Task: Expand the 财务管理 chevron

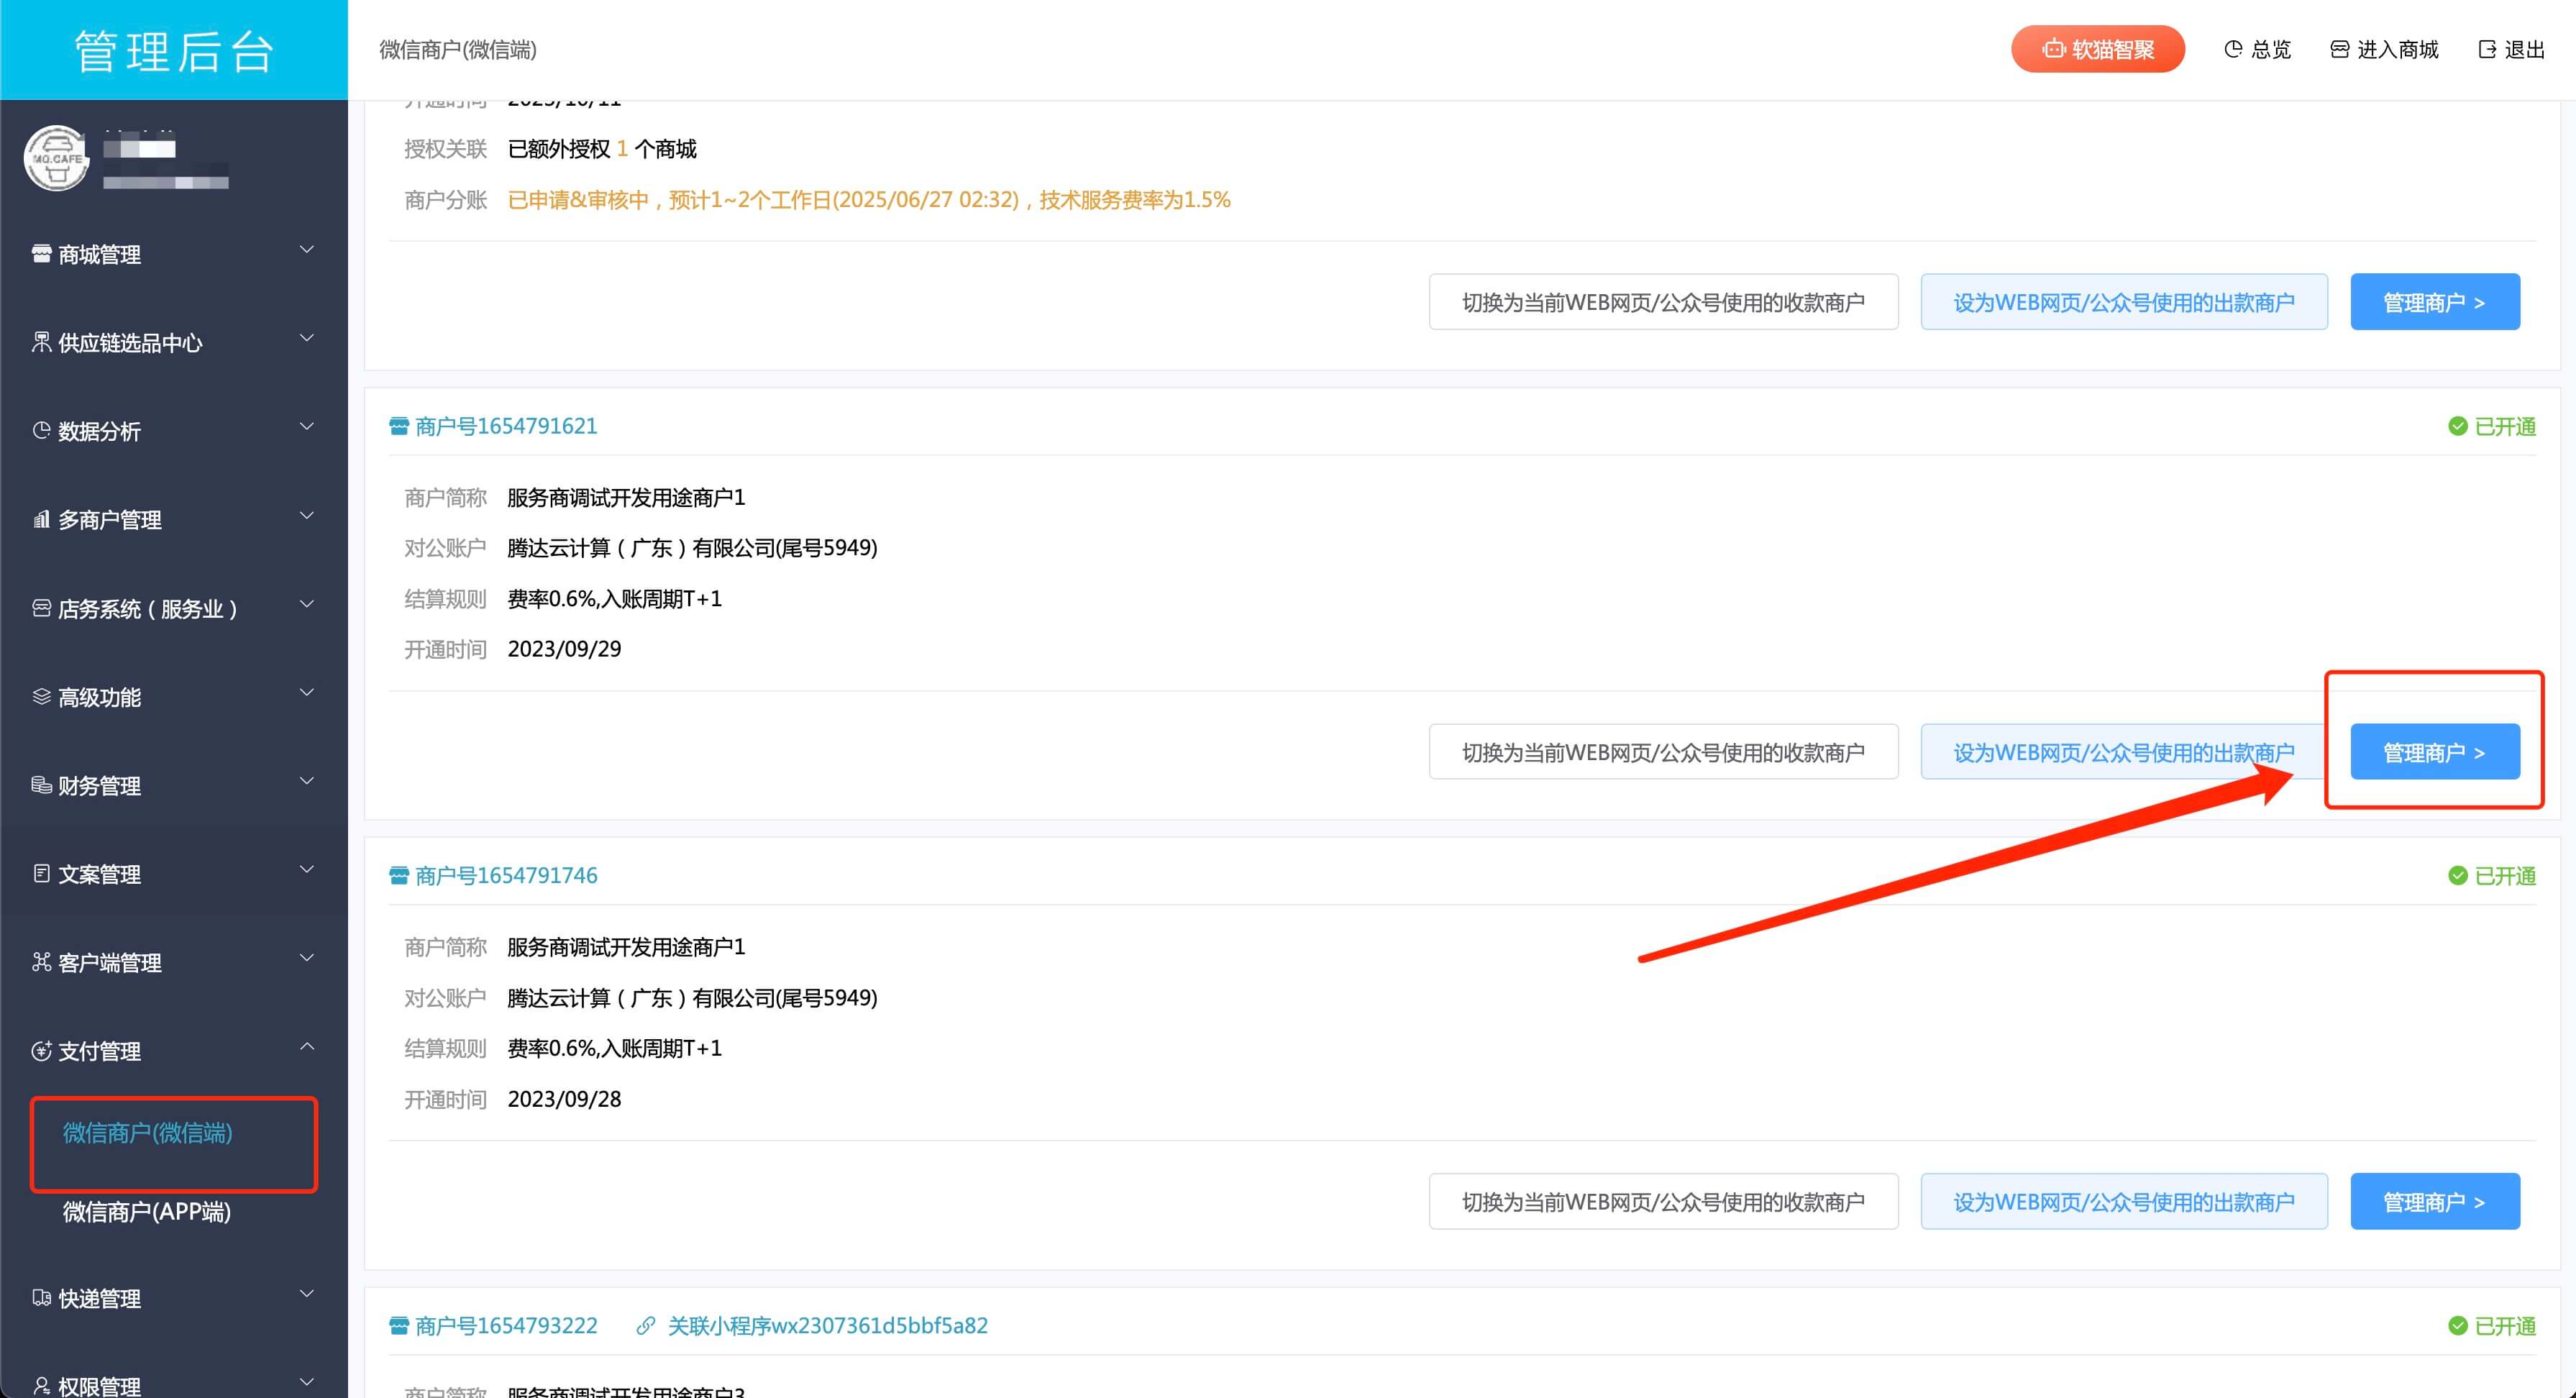Action: (307, 780)
